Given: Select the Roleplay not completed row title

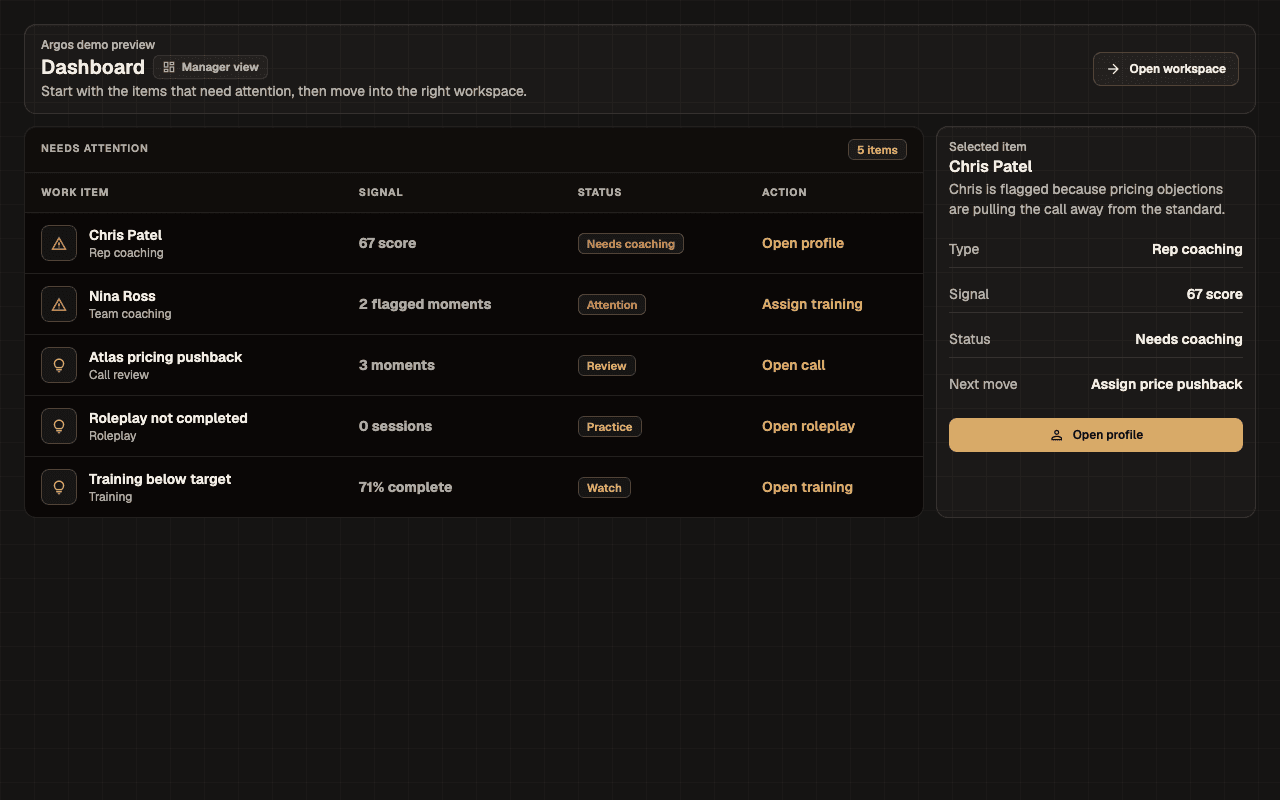Looking at the screenshot, I should coord(168,418).
